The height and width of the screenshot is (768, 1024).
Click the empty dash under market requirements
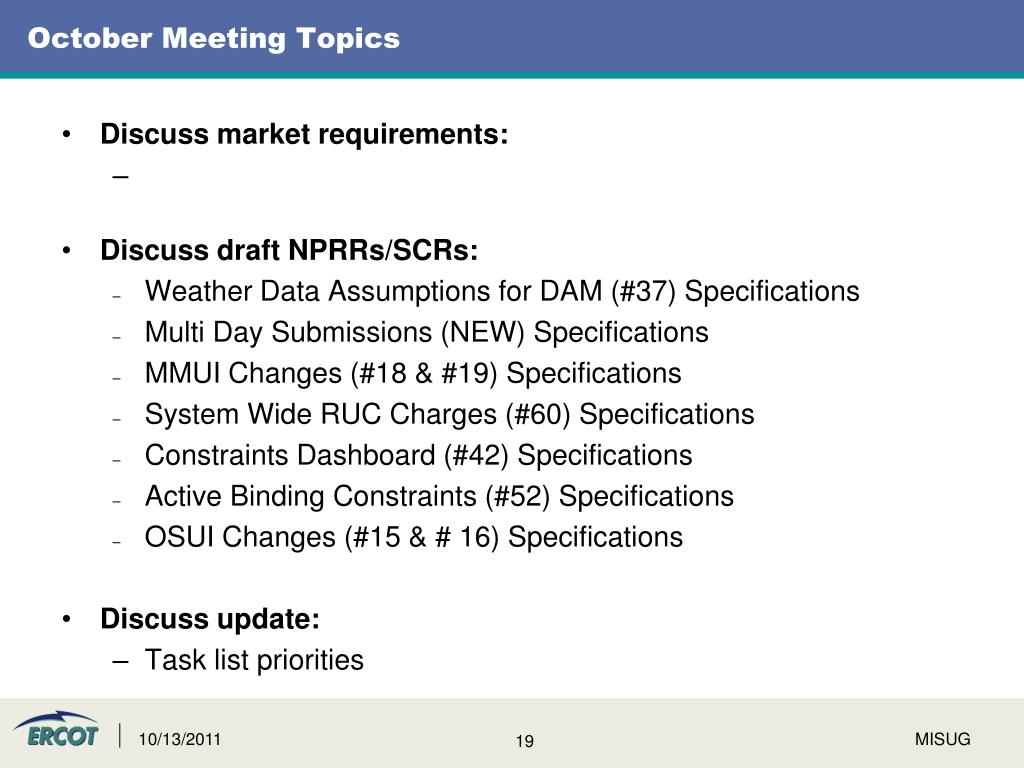(x=120, y=176)
